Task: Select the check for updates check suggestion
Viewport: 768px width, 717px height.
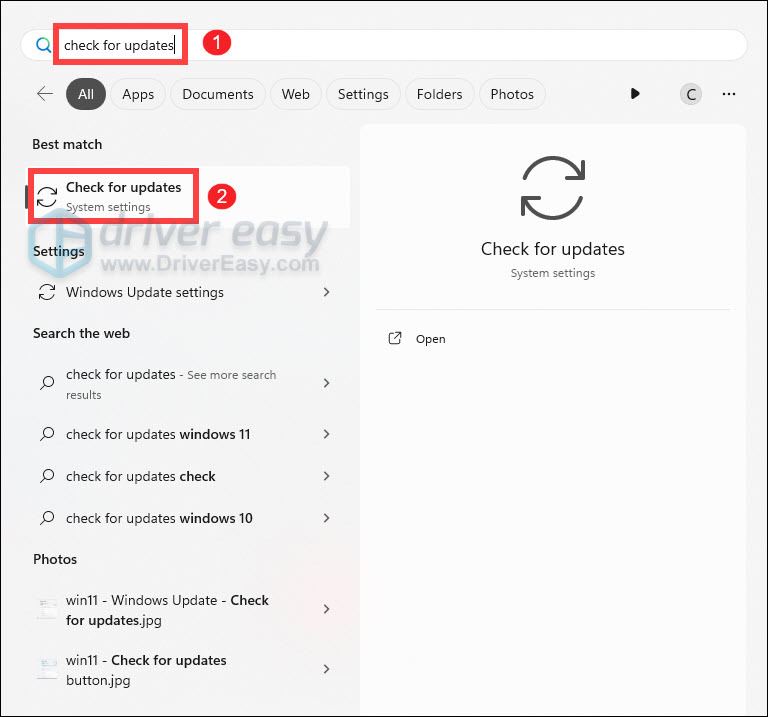Action: (x=141, y=477)
